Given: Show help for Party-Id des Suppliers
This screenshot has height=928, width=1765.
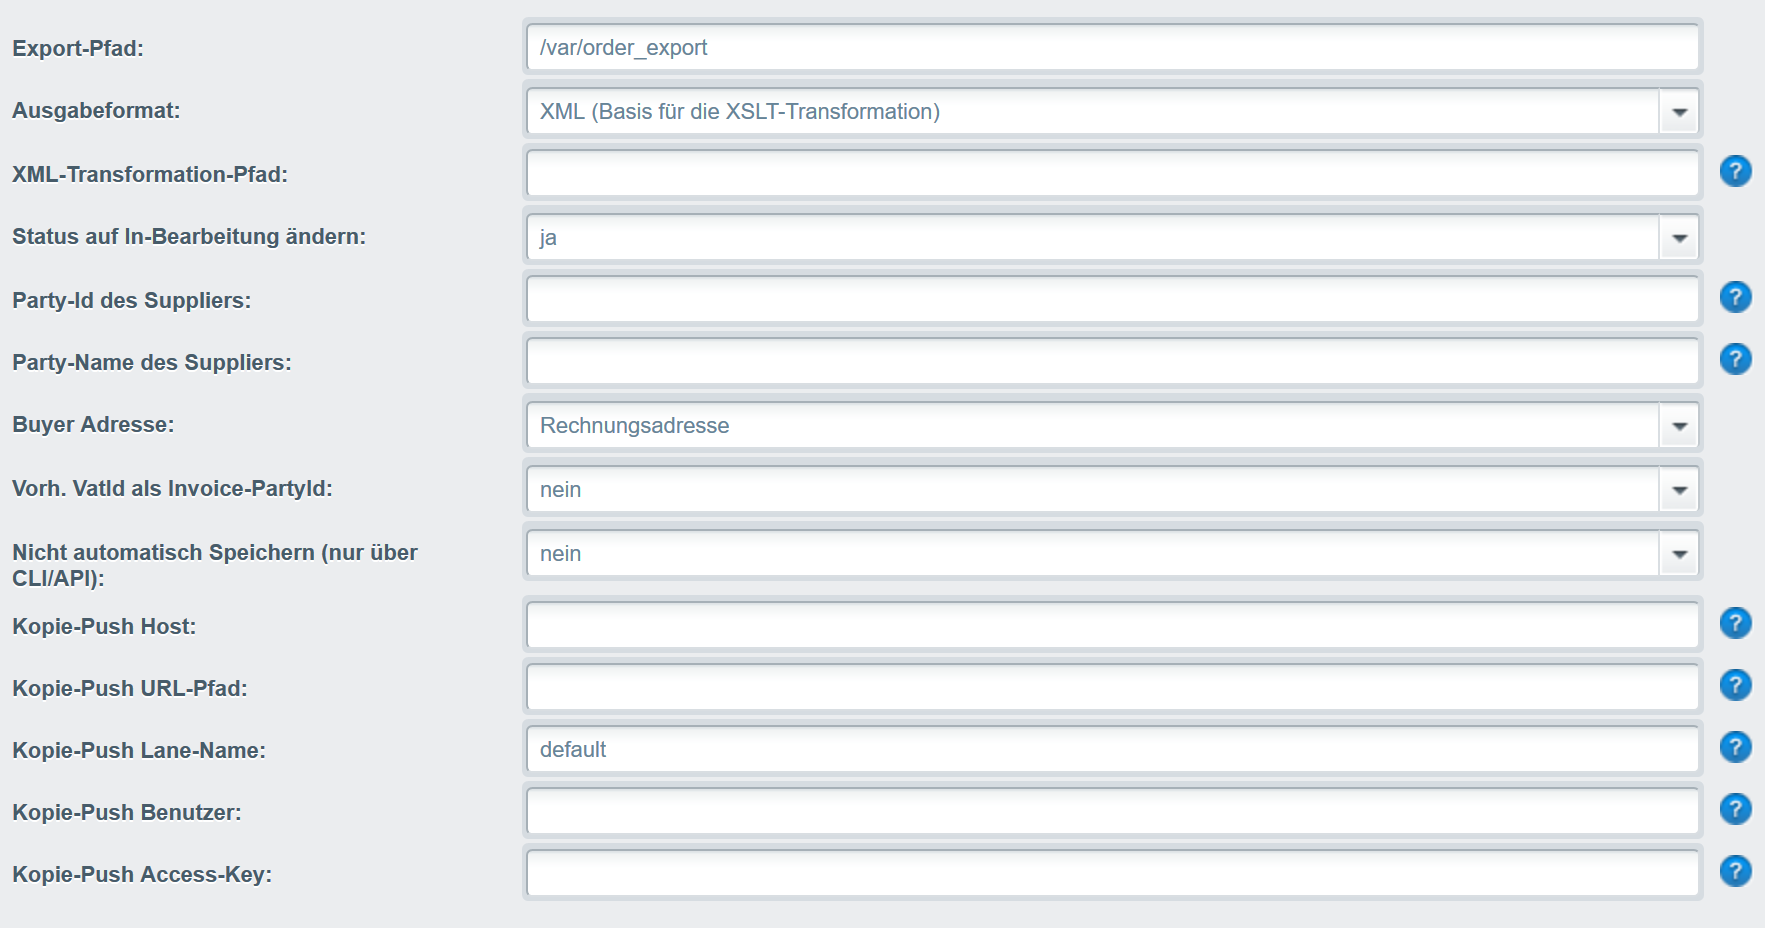Looking at the screenshot, I should coord(1735,297).
